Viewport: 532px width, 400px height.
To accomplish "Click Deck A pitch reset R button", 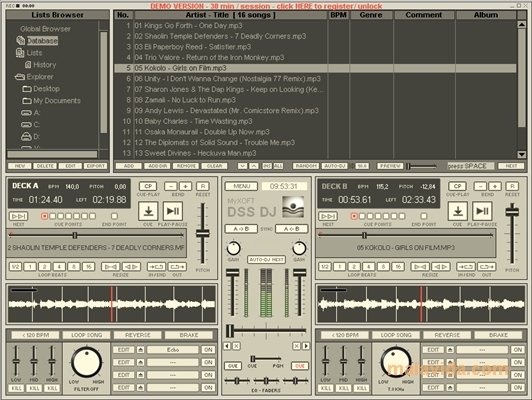I will click(x=203, y=186).
